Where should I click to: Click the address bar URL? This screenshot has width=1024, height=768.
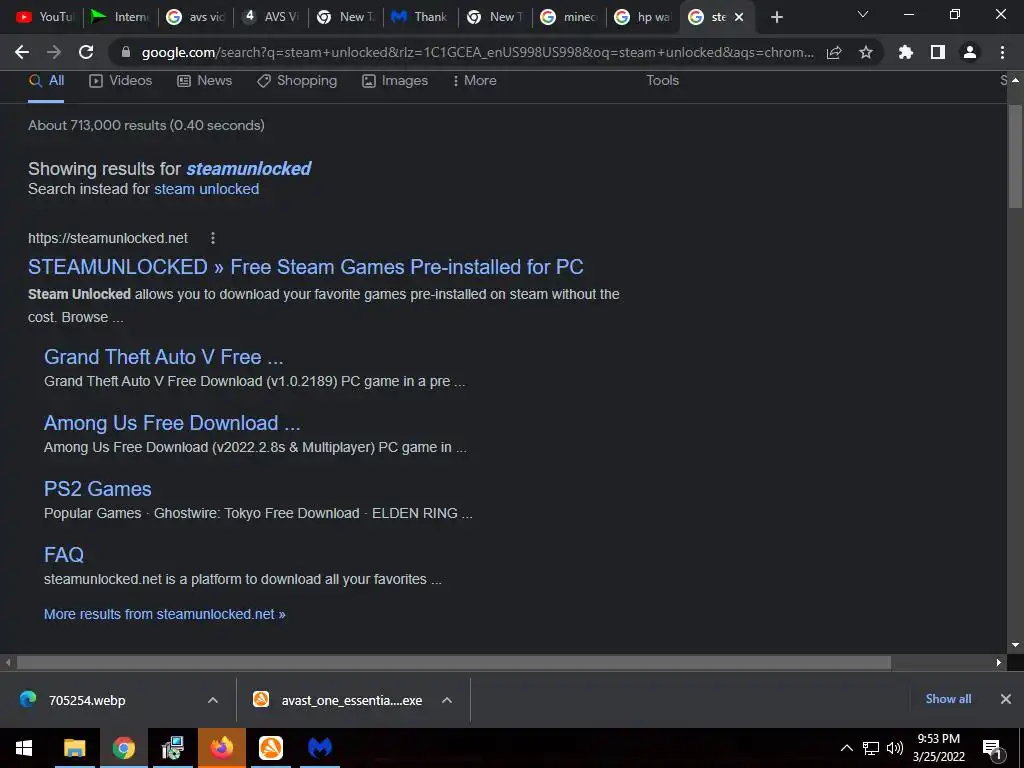coord(477,52)
